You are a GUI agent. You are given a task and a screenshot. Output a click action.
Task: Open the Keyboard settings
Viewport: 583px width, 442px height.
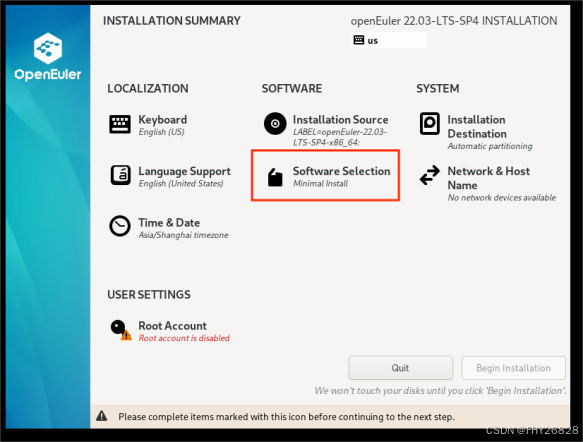(x=148, y=125)
